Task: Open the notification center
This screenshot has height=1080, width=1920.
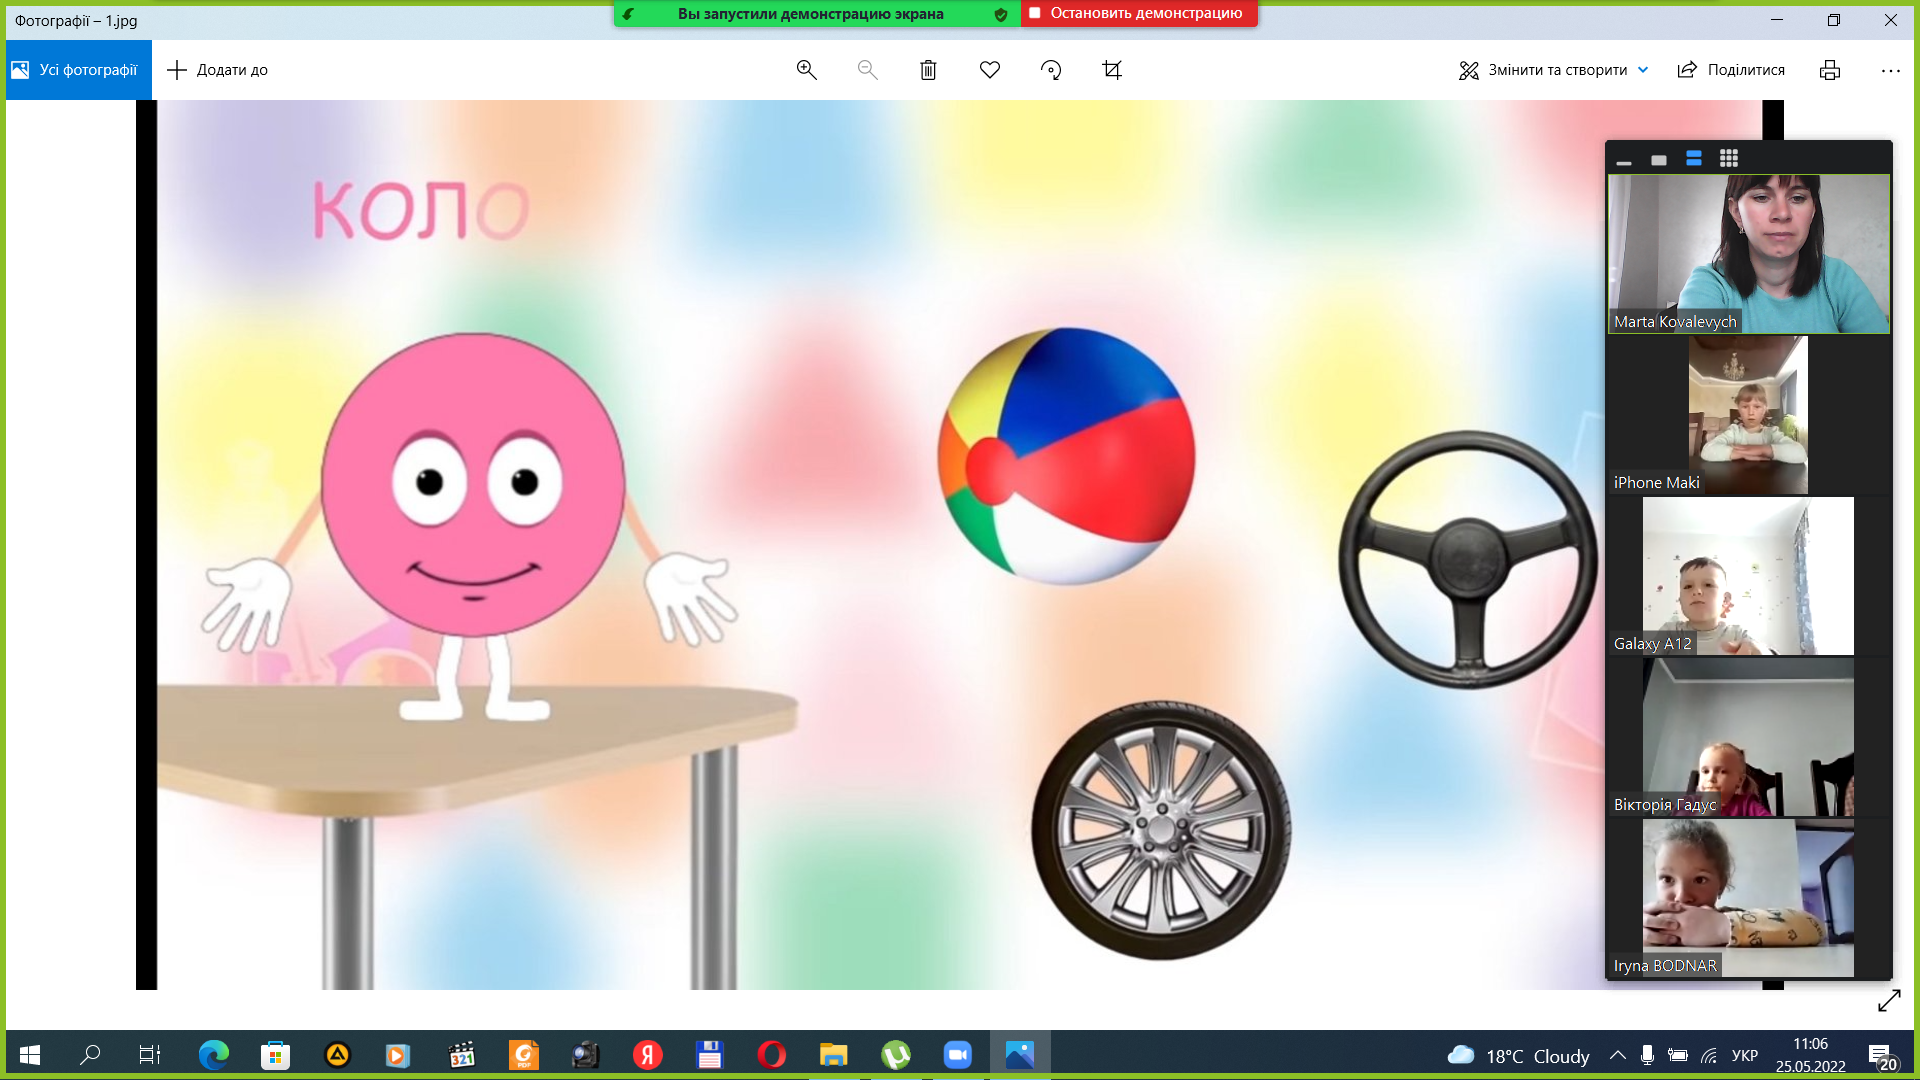Action: pos(1882,1056)
